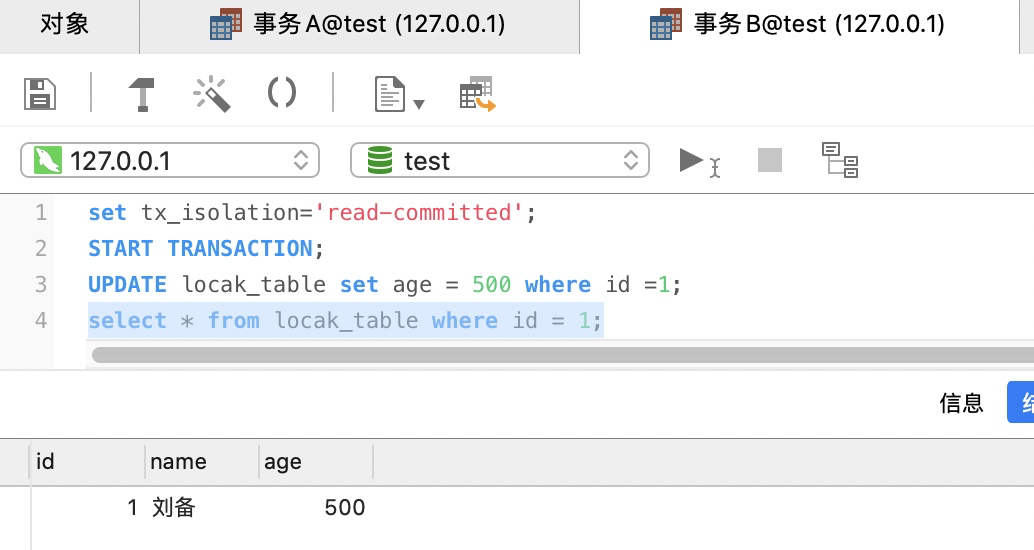Click the parentheses code snippet icon

click(x=282, y=93)
